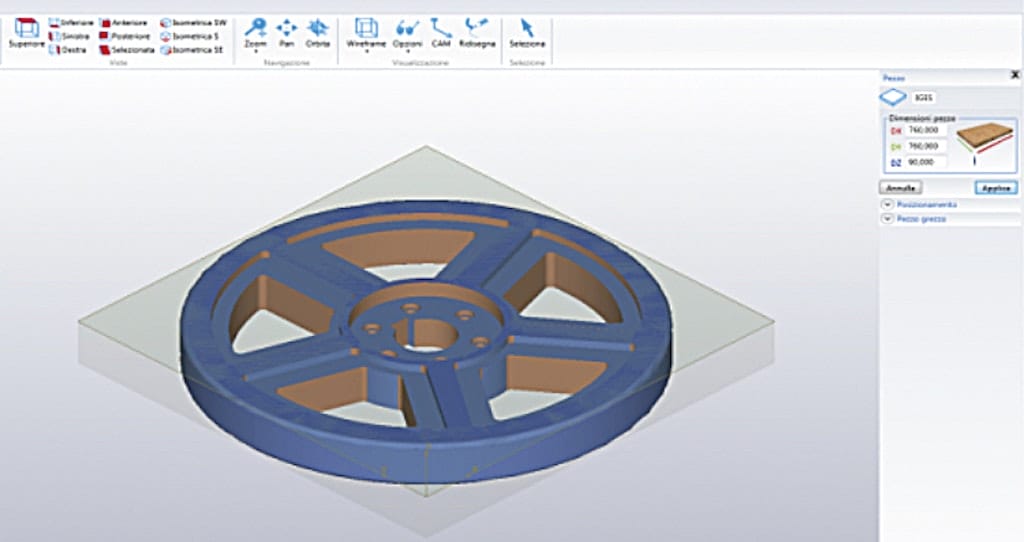Click the Annulla button
The height and width of the screenshot is (542, 1024).
point(900,187)
